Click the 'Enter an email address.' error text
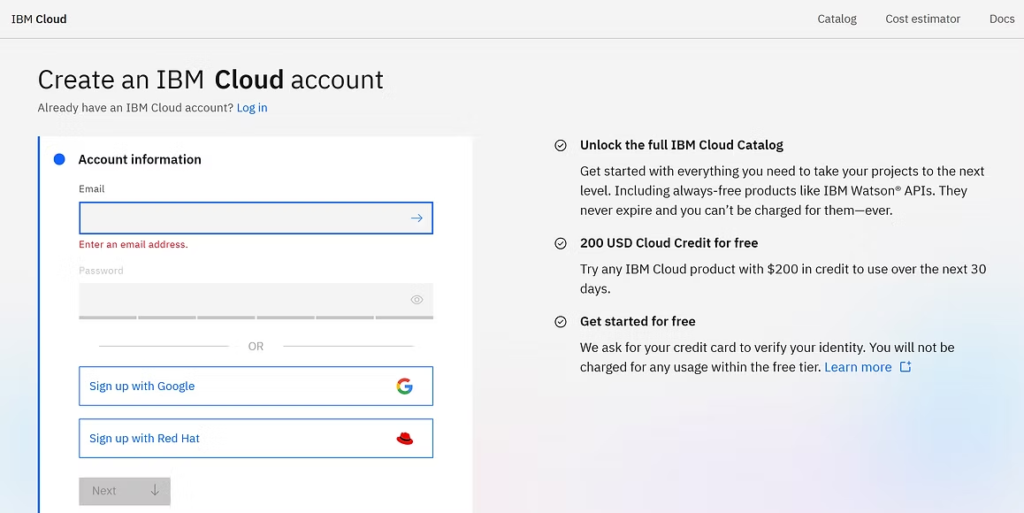This screenshot has height=513, width=1024. 133,245
